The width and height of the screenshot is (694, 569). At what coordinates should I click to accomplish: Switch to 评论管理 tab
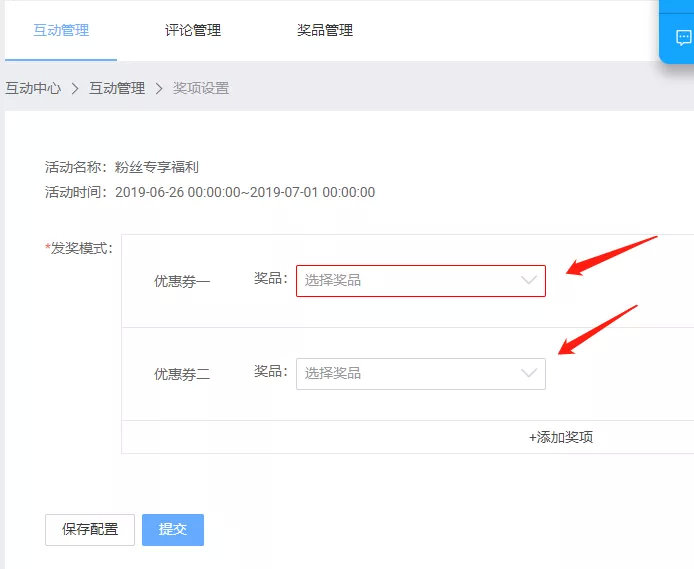193,30
